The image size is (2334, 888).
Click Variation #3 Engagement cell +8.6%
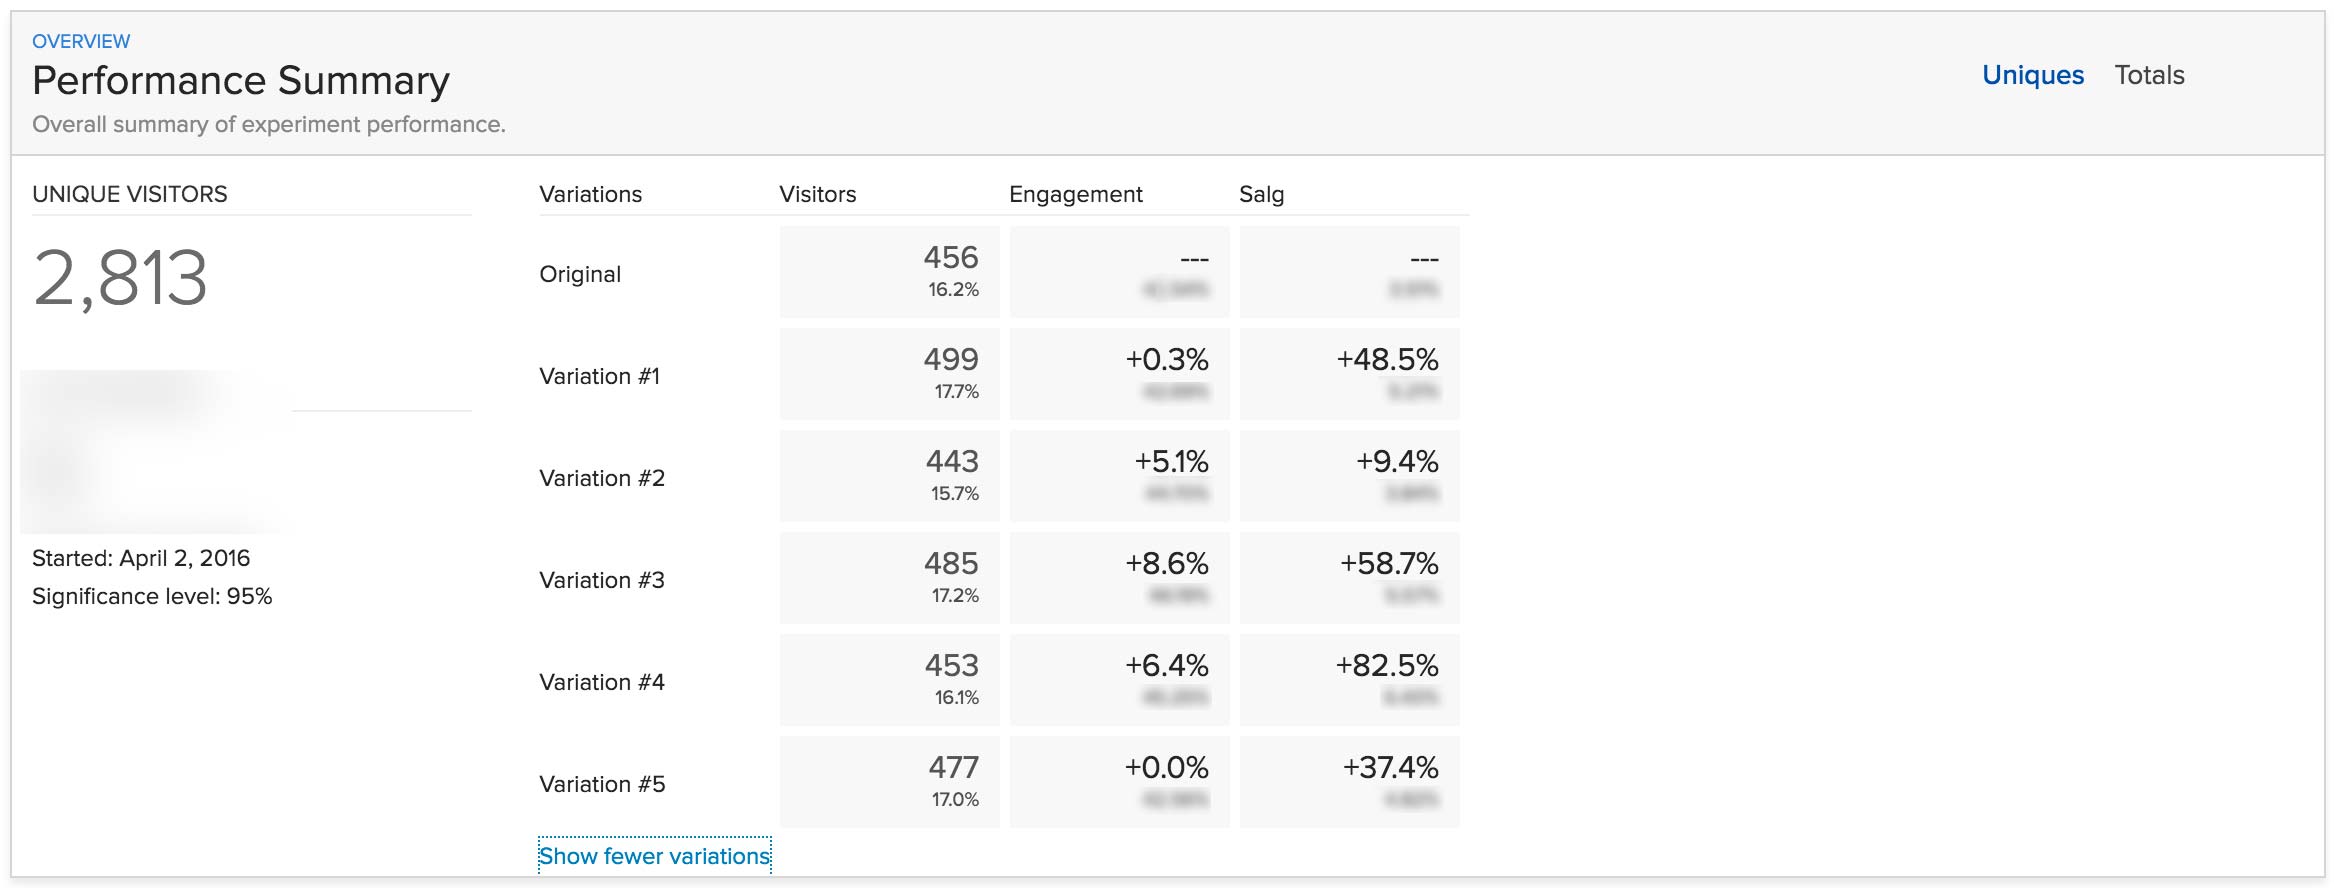[1120, 578]
